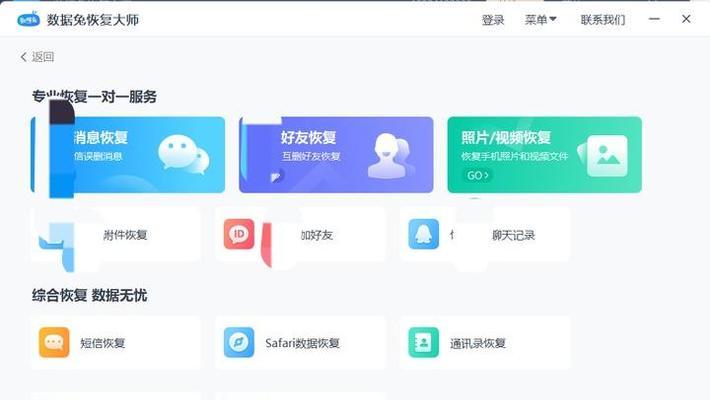Minimize the application window
Screen dimensions: 710x400
pos(654,19)
